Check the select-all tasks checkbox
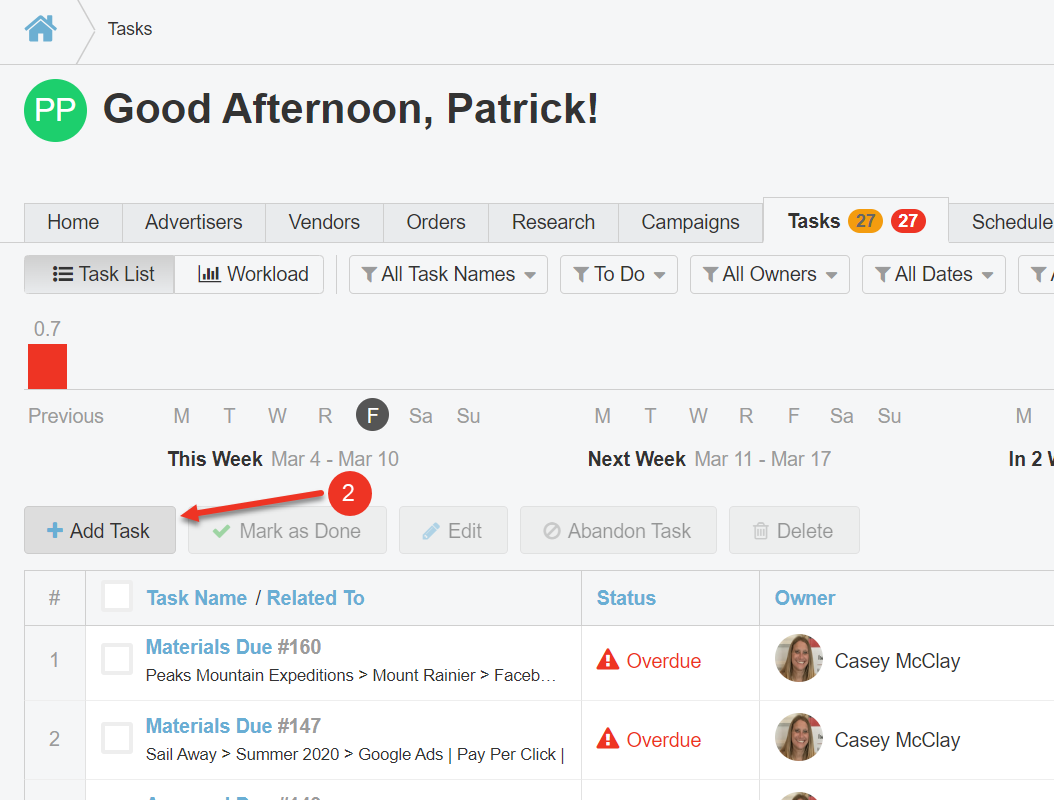Viewport: 1054px width, 800px height. point(117,595)
